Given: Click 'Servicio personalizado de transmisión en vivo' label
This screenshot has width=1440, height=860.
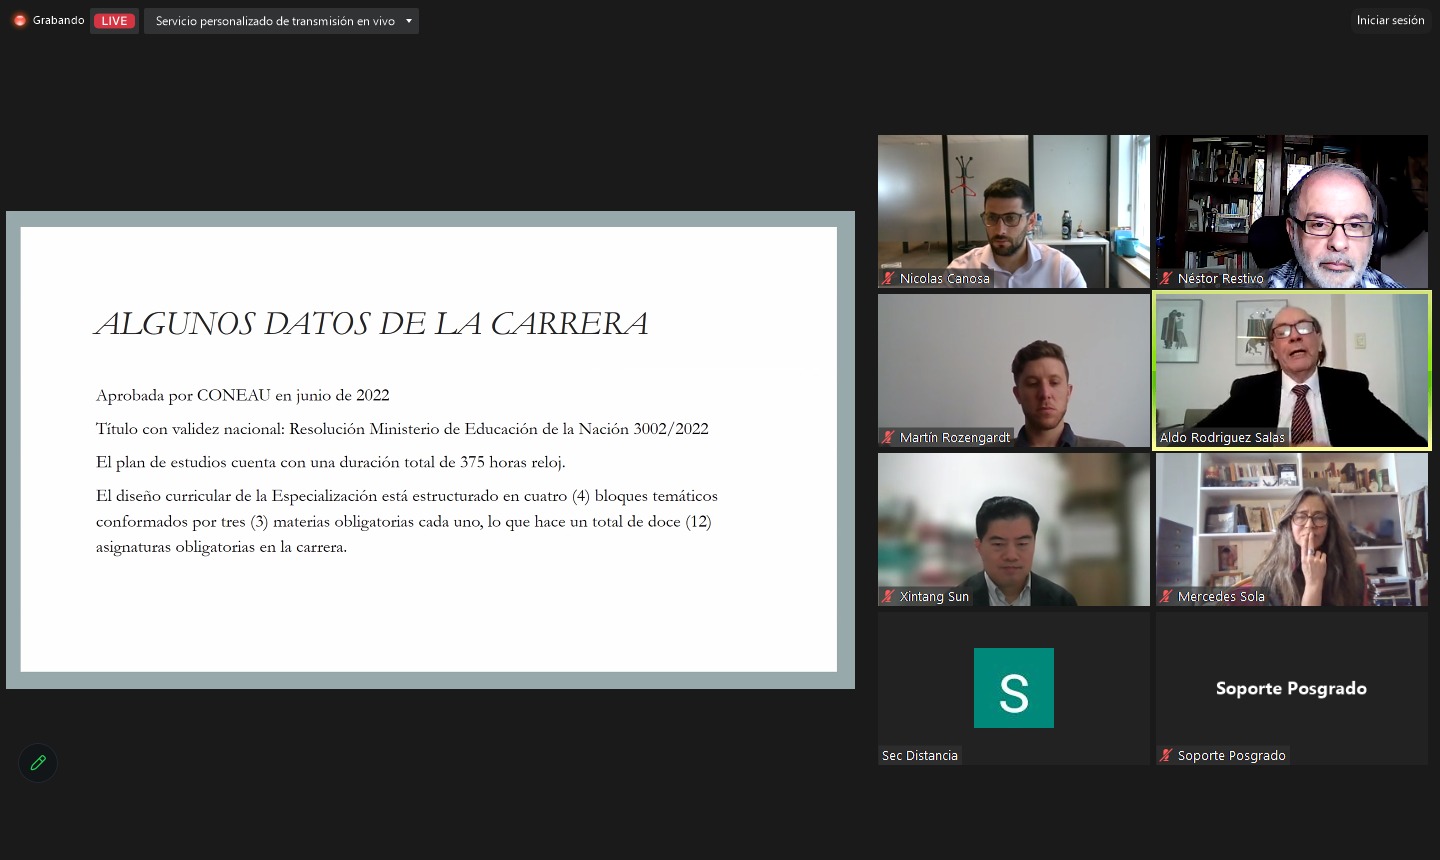Looking at the screenshot, I should (275, 21).
